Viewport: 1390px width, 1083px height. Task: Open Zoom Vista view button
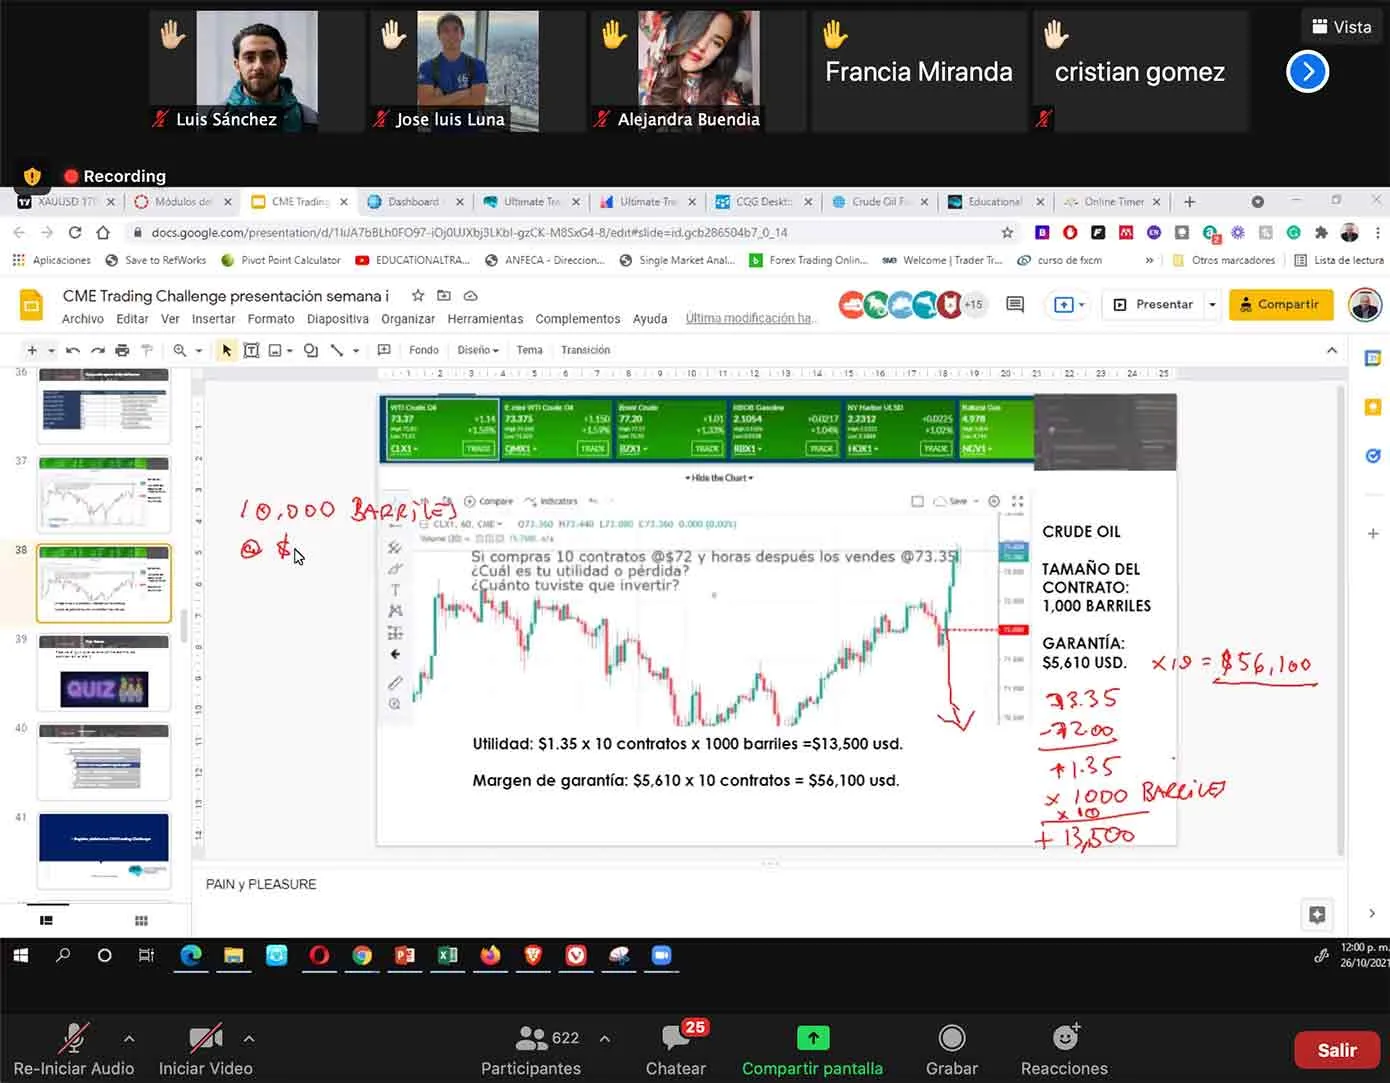tap(1342, 27)
